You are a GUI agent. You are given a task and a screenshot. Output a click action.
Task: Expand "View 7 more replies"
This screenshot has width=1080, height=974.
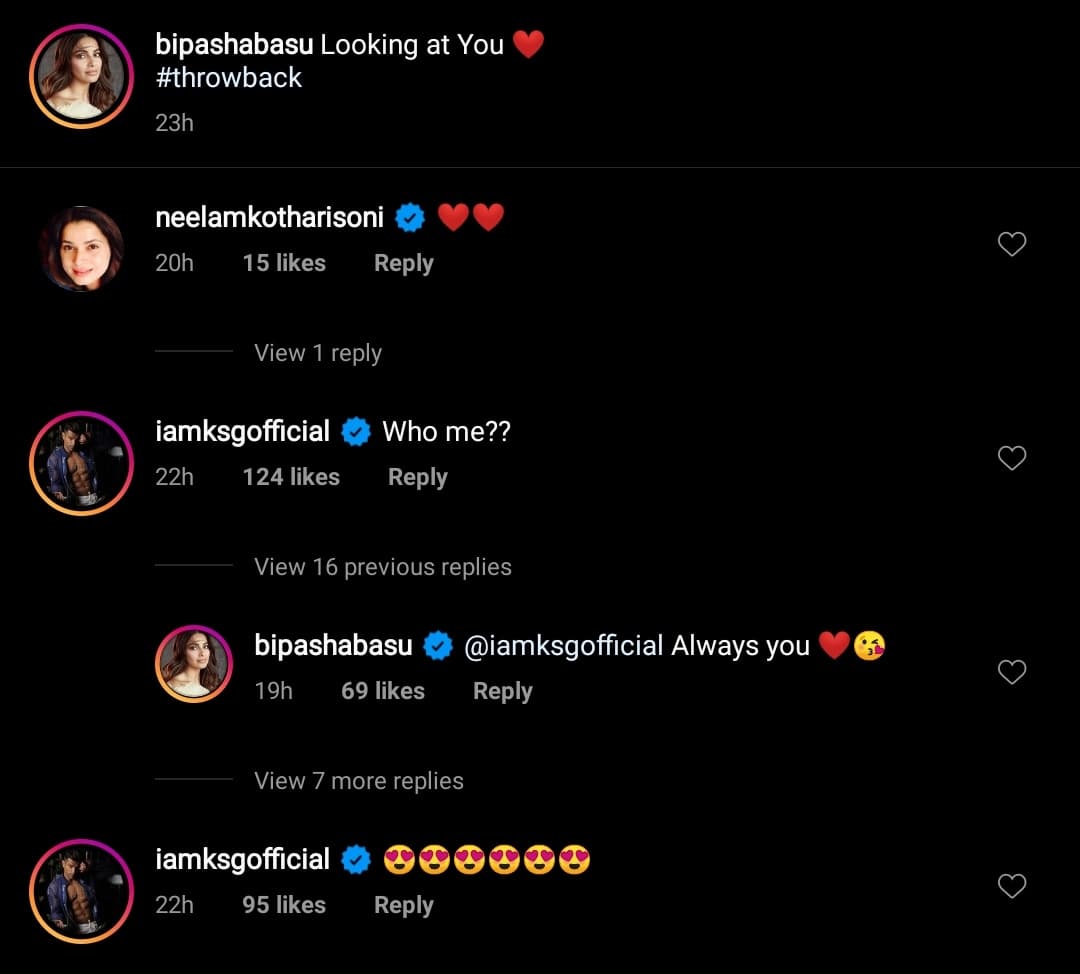pos(358,781)
